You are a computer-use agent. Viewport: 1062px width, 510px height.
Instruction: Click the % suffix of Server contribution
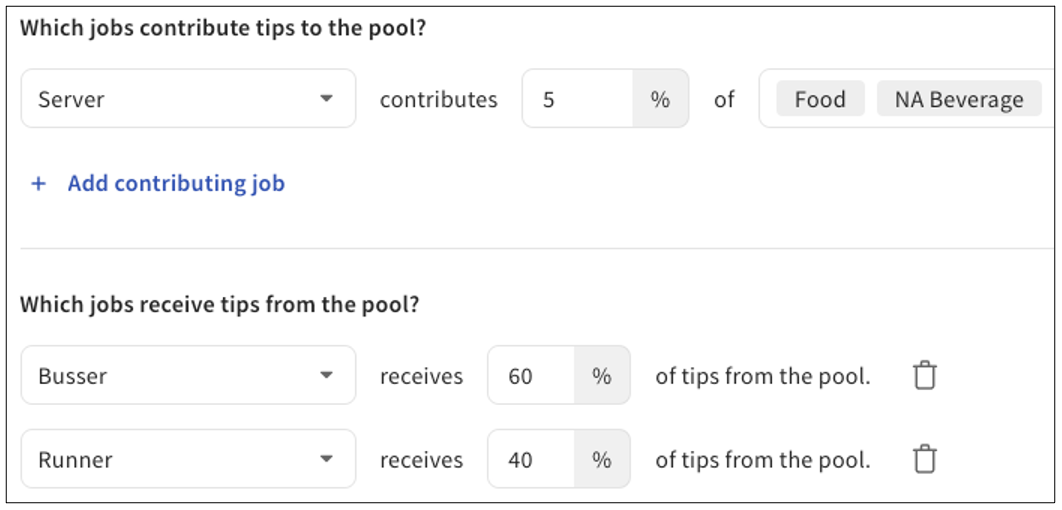click(x=660, y=99)
